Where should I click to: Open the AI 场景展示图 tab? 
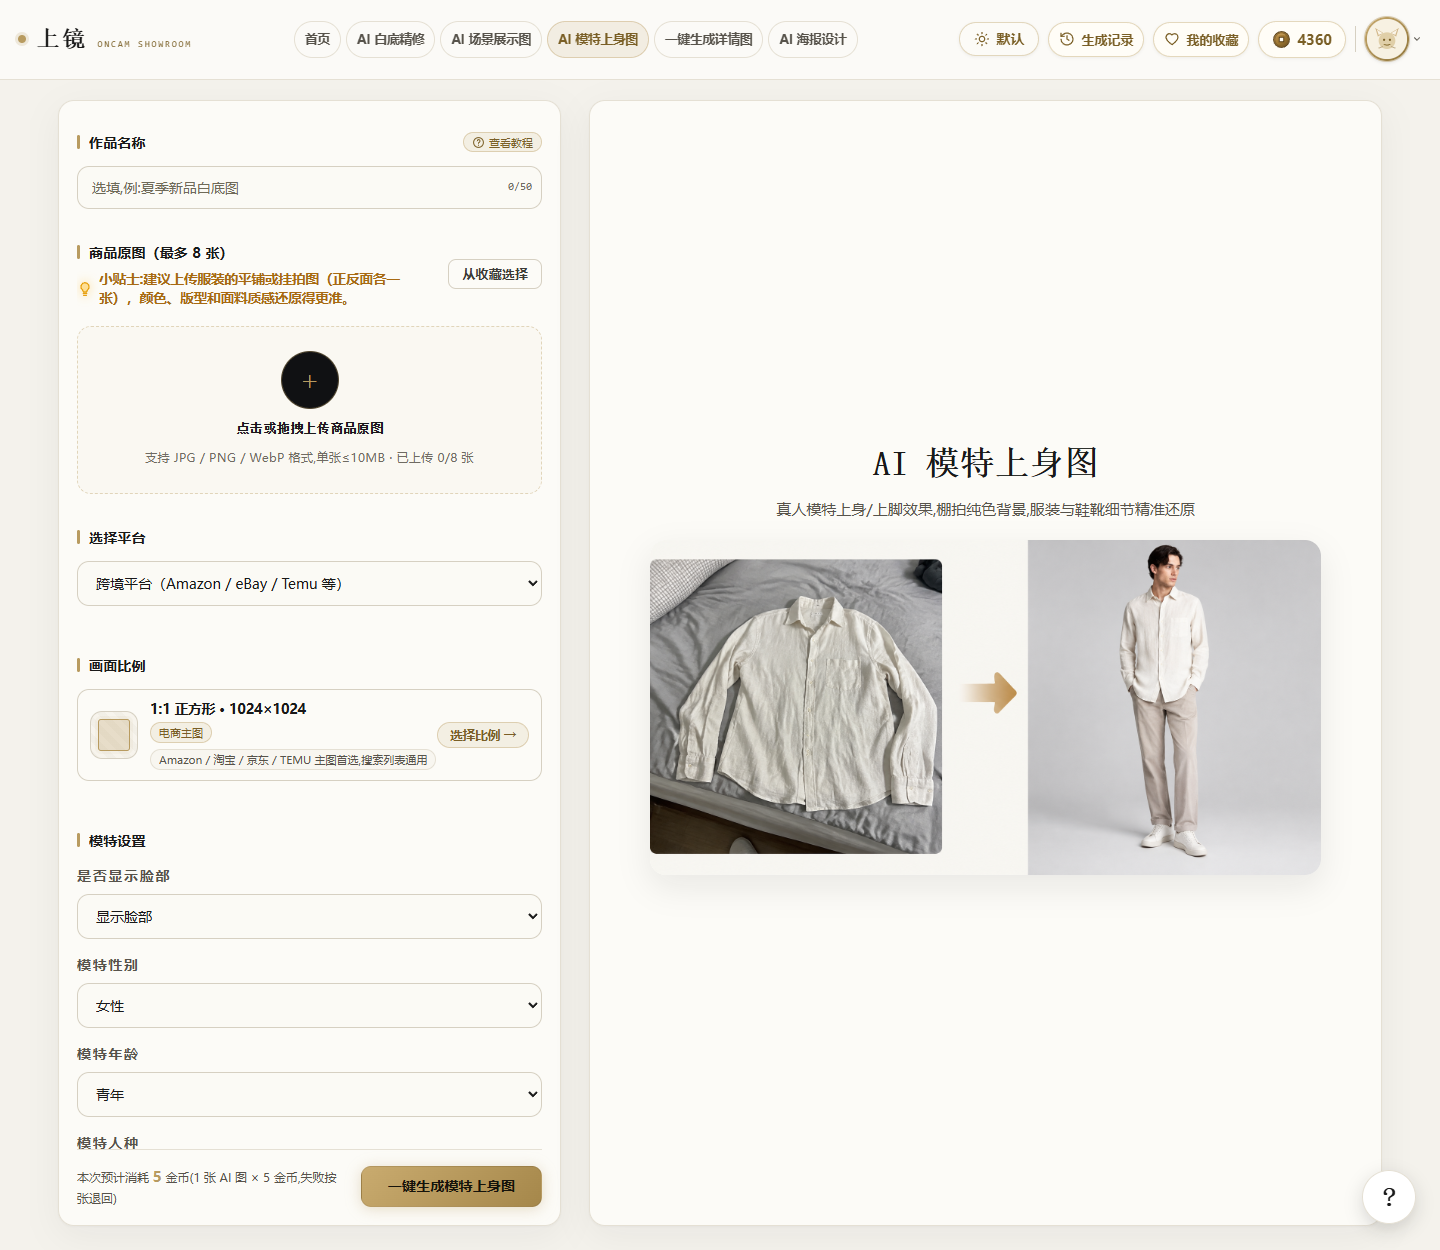pos(491,39)
